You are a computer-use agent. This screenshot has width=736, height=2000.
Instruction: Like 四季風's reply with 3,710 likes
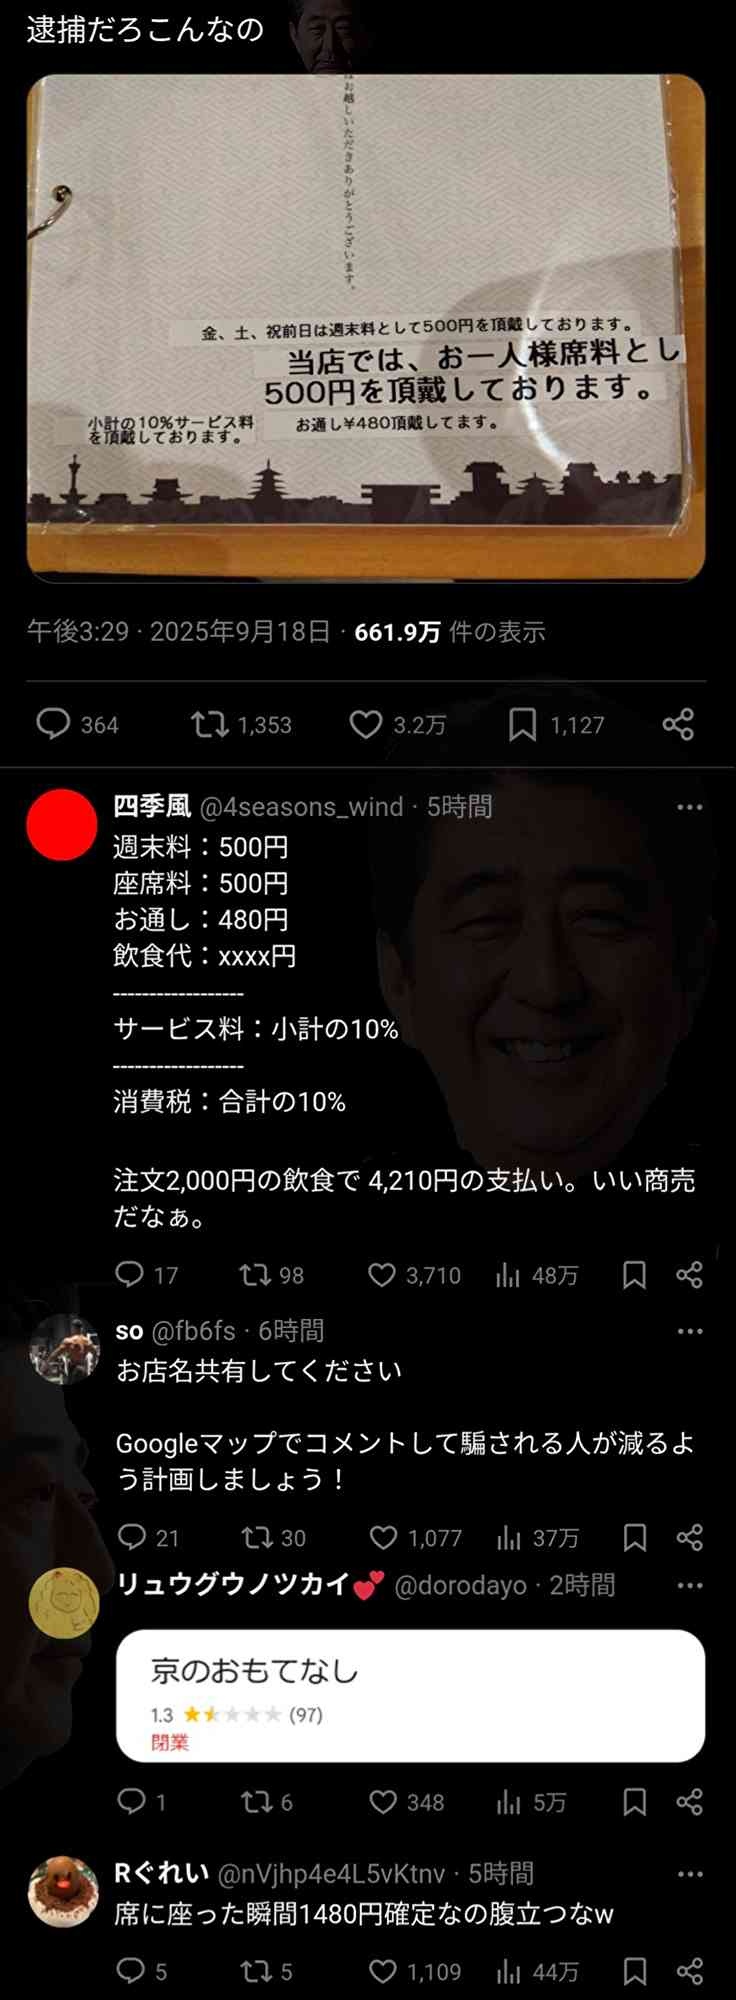coord(414,1275)
